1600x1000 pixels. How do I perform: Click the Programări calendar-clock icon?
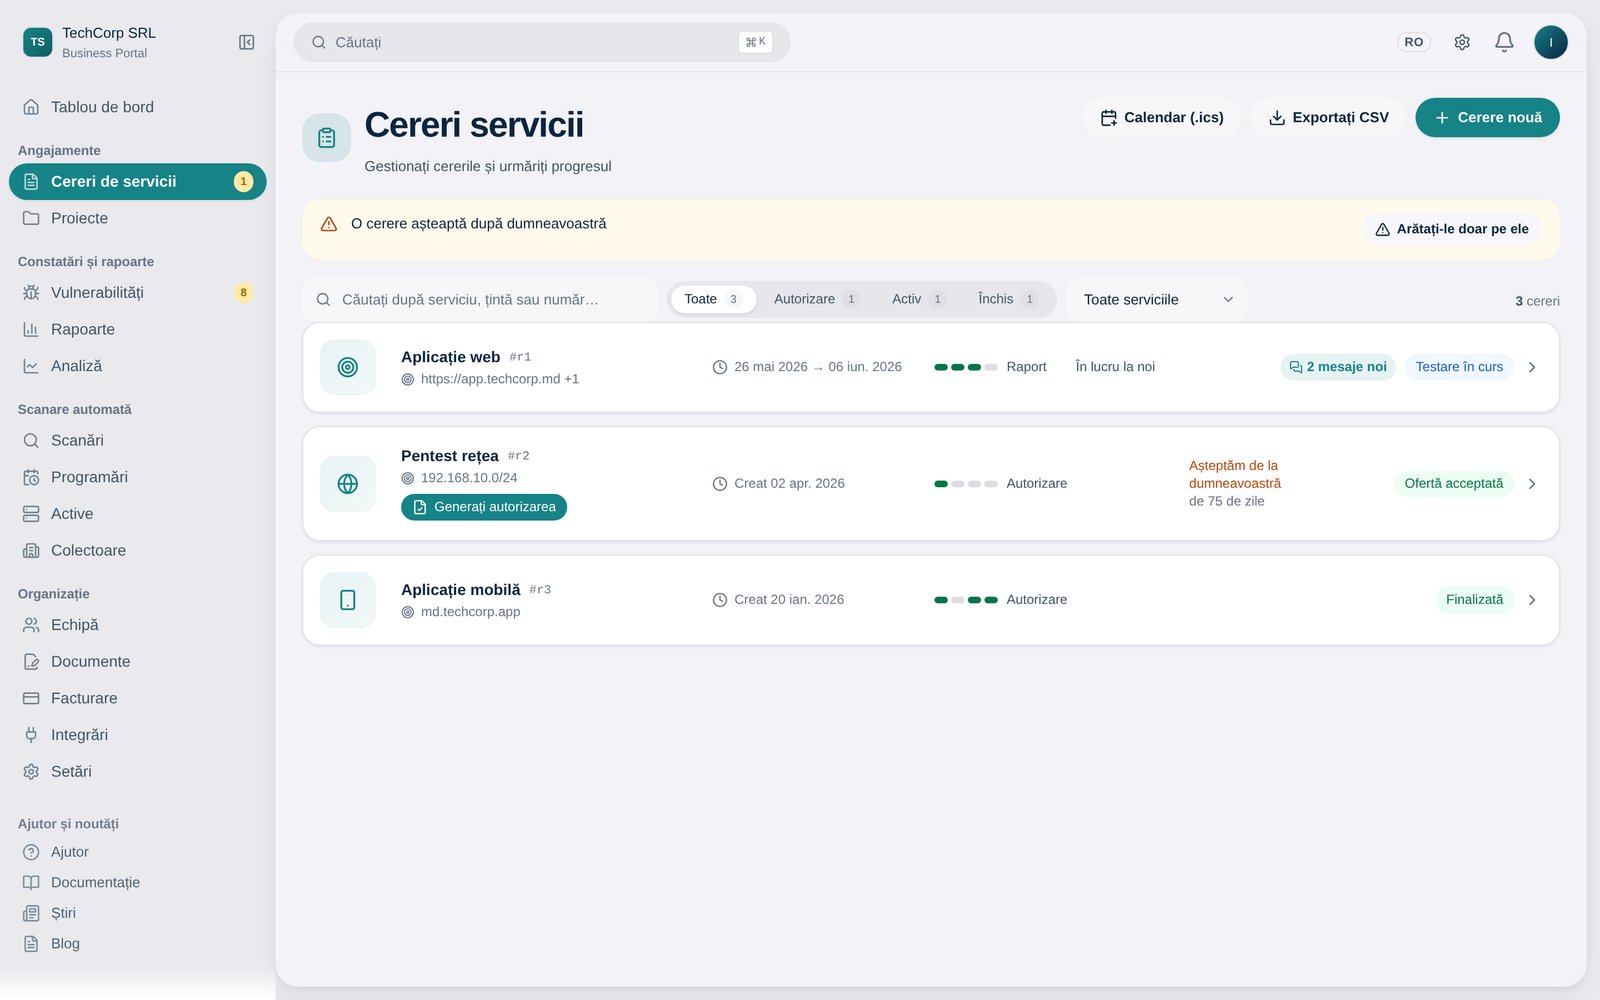point(31,477)
